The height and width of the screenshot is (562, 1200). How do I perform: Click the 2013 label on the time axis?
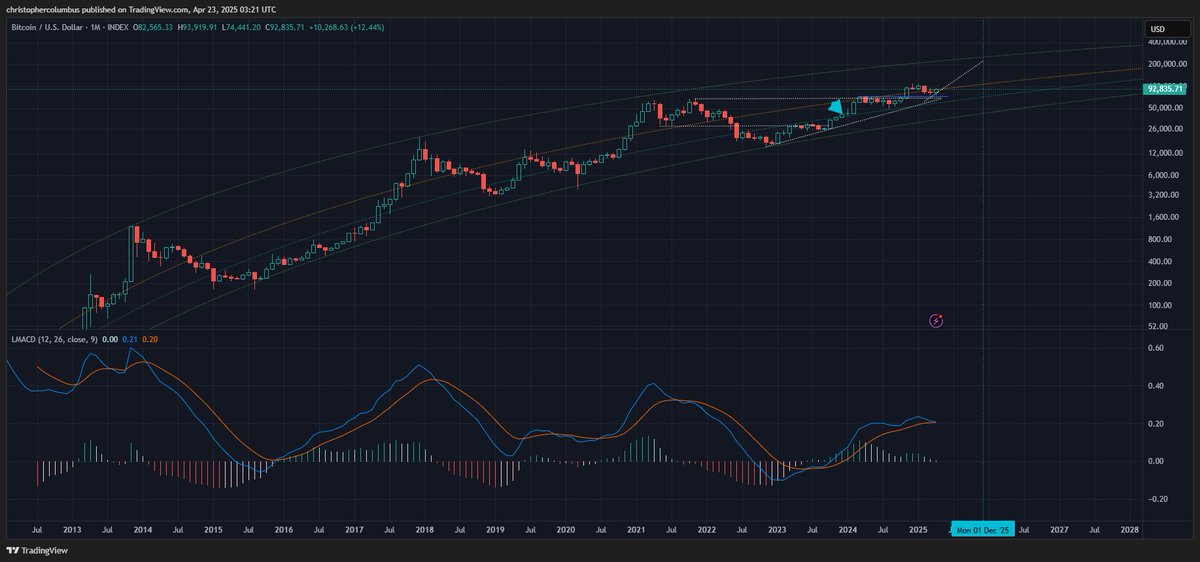tap(73, 528)
